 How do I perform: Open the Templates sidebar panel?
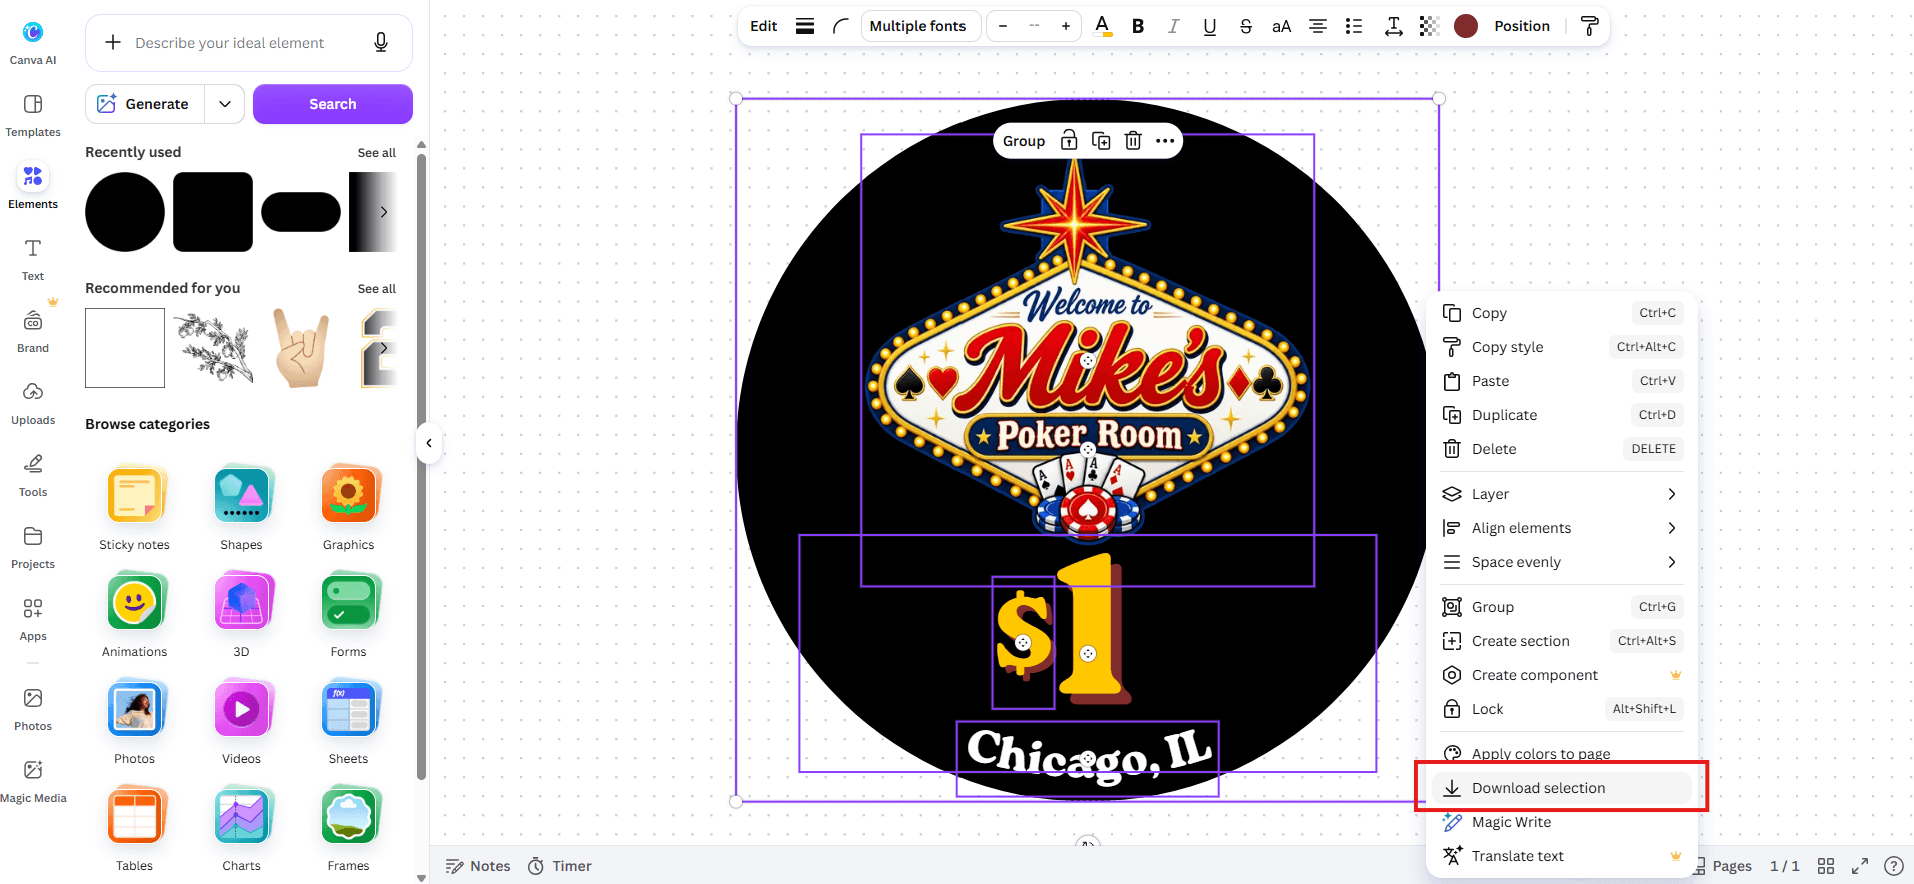click(33, 115)
